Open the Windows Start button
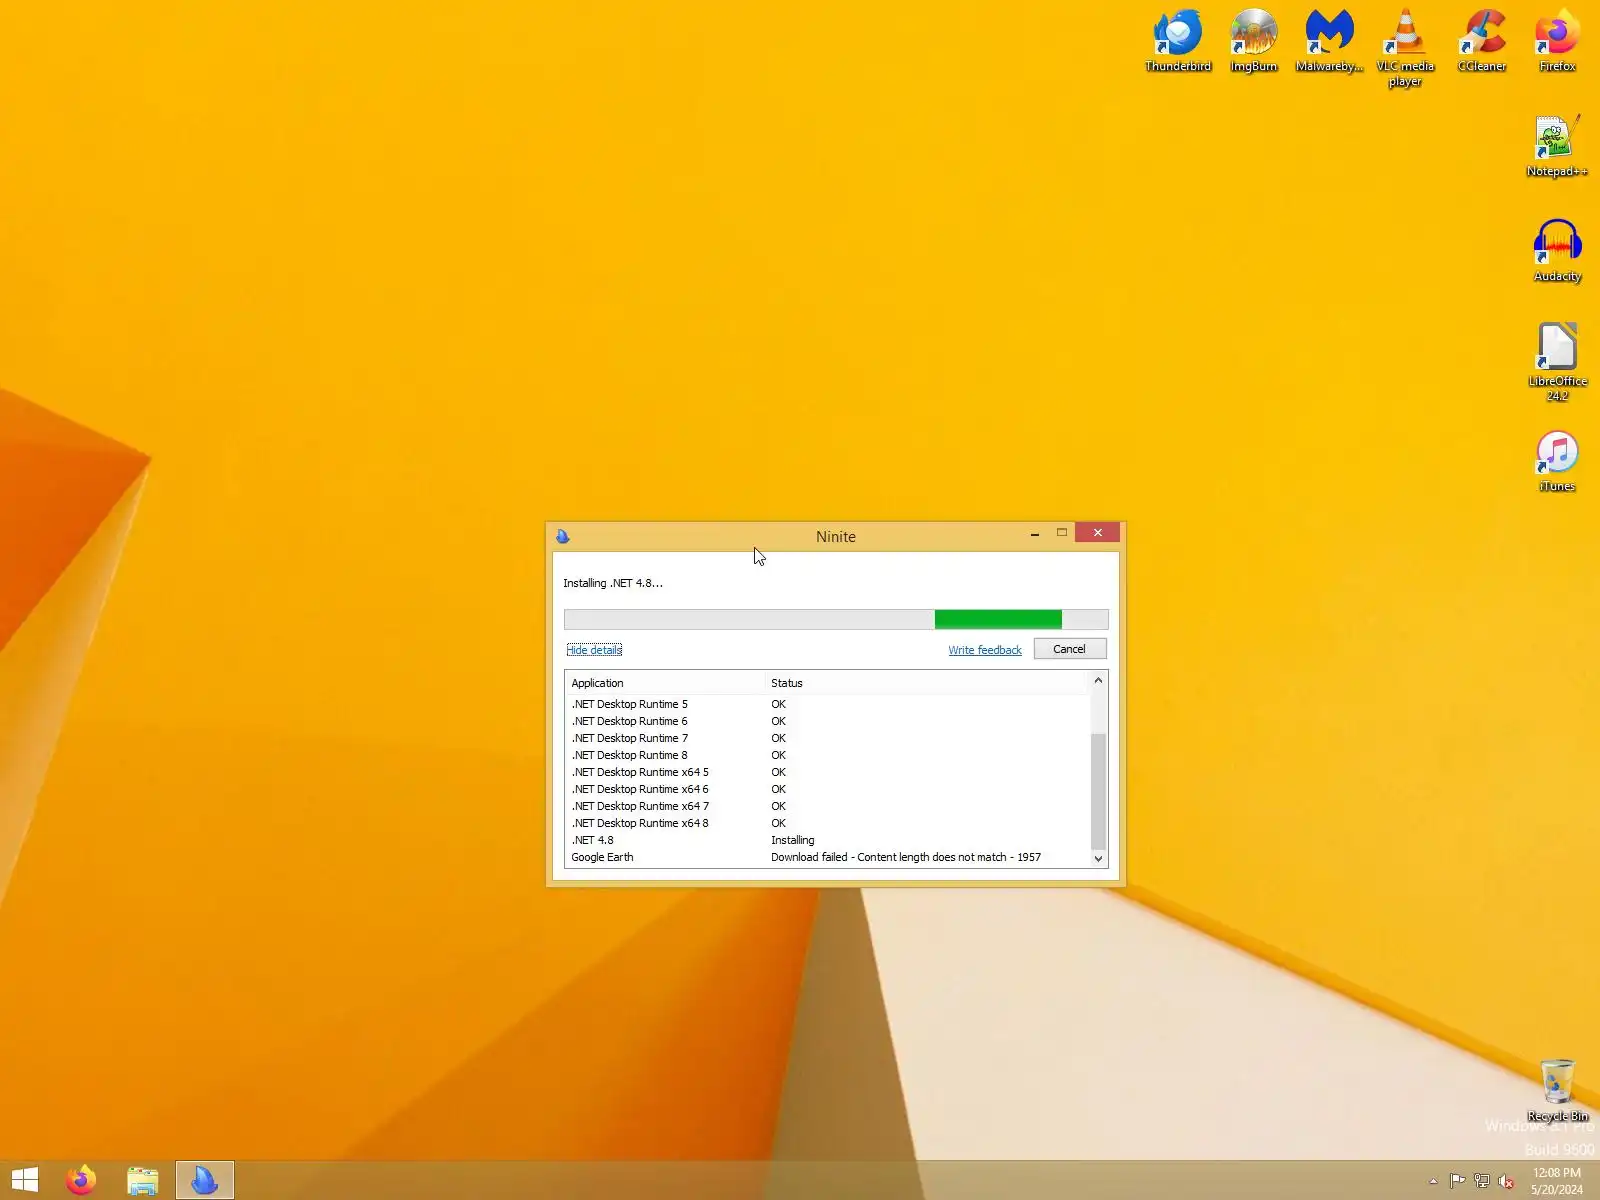The image size is (1600, 1200). [25, 1180]
